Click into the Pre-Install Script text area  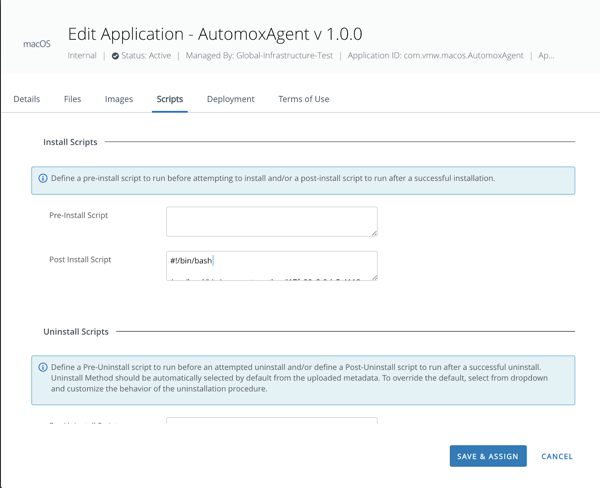point(272,222)
